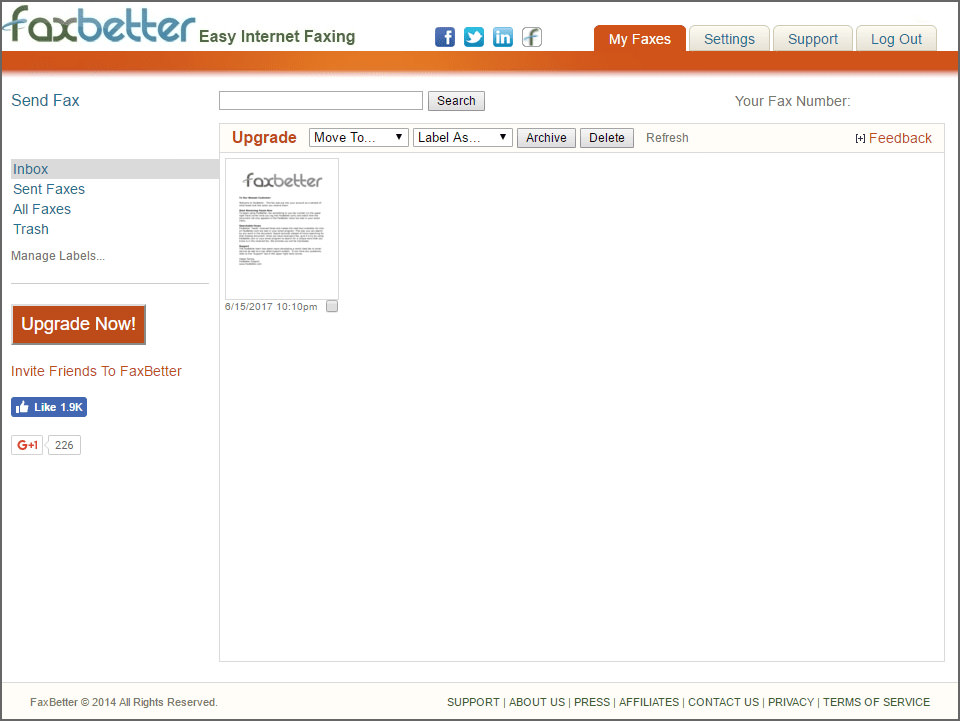Click the Send Fax link
This screenshot has height=721, width=960.
(45, 100)
